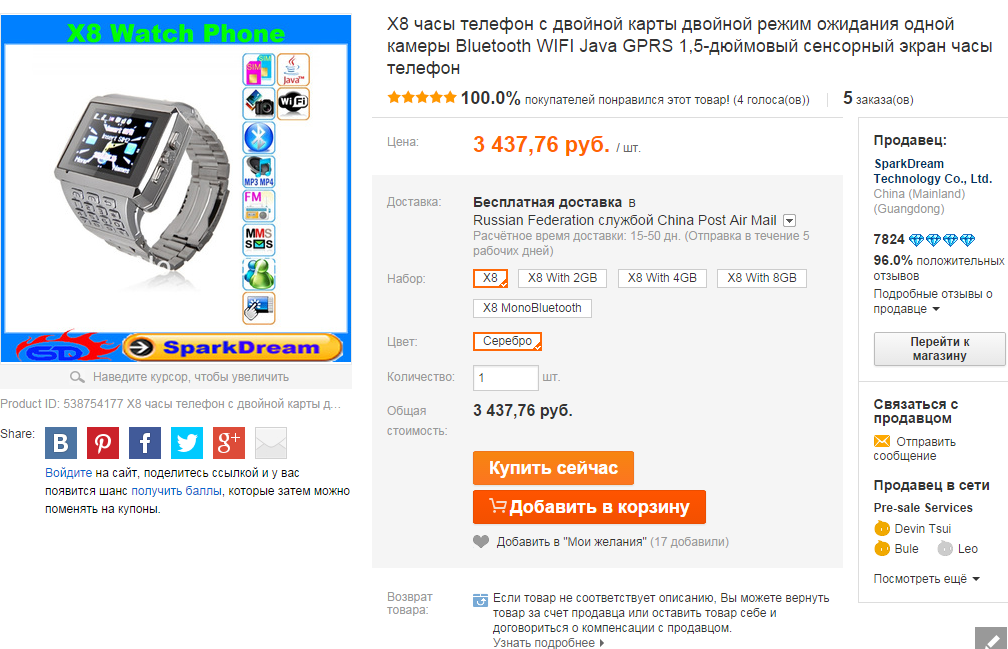This screenshot has width=1008, height=649.
Task: Open shipping method dropdown arrow
Action: pyautogui.click(x=789, y=221)
